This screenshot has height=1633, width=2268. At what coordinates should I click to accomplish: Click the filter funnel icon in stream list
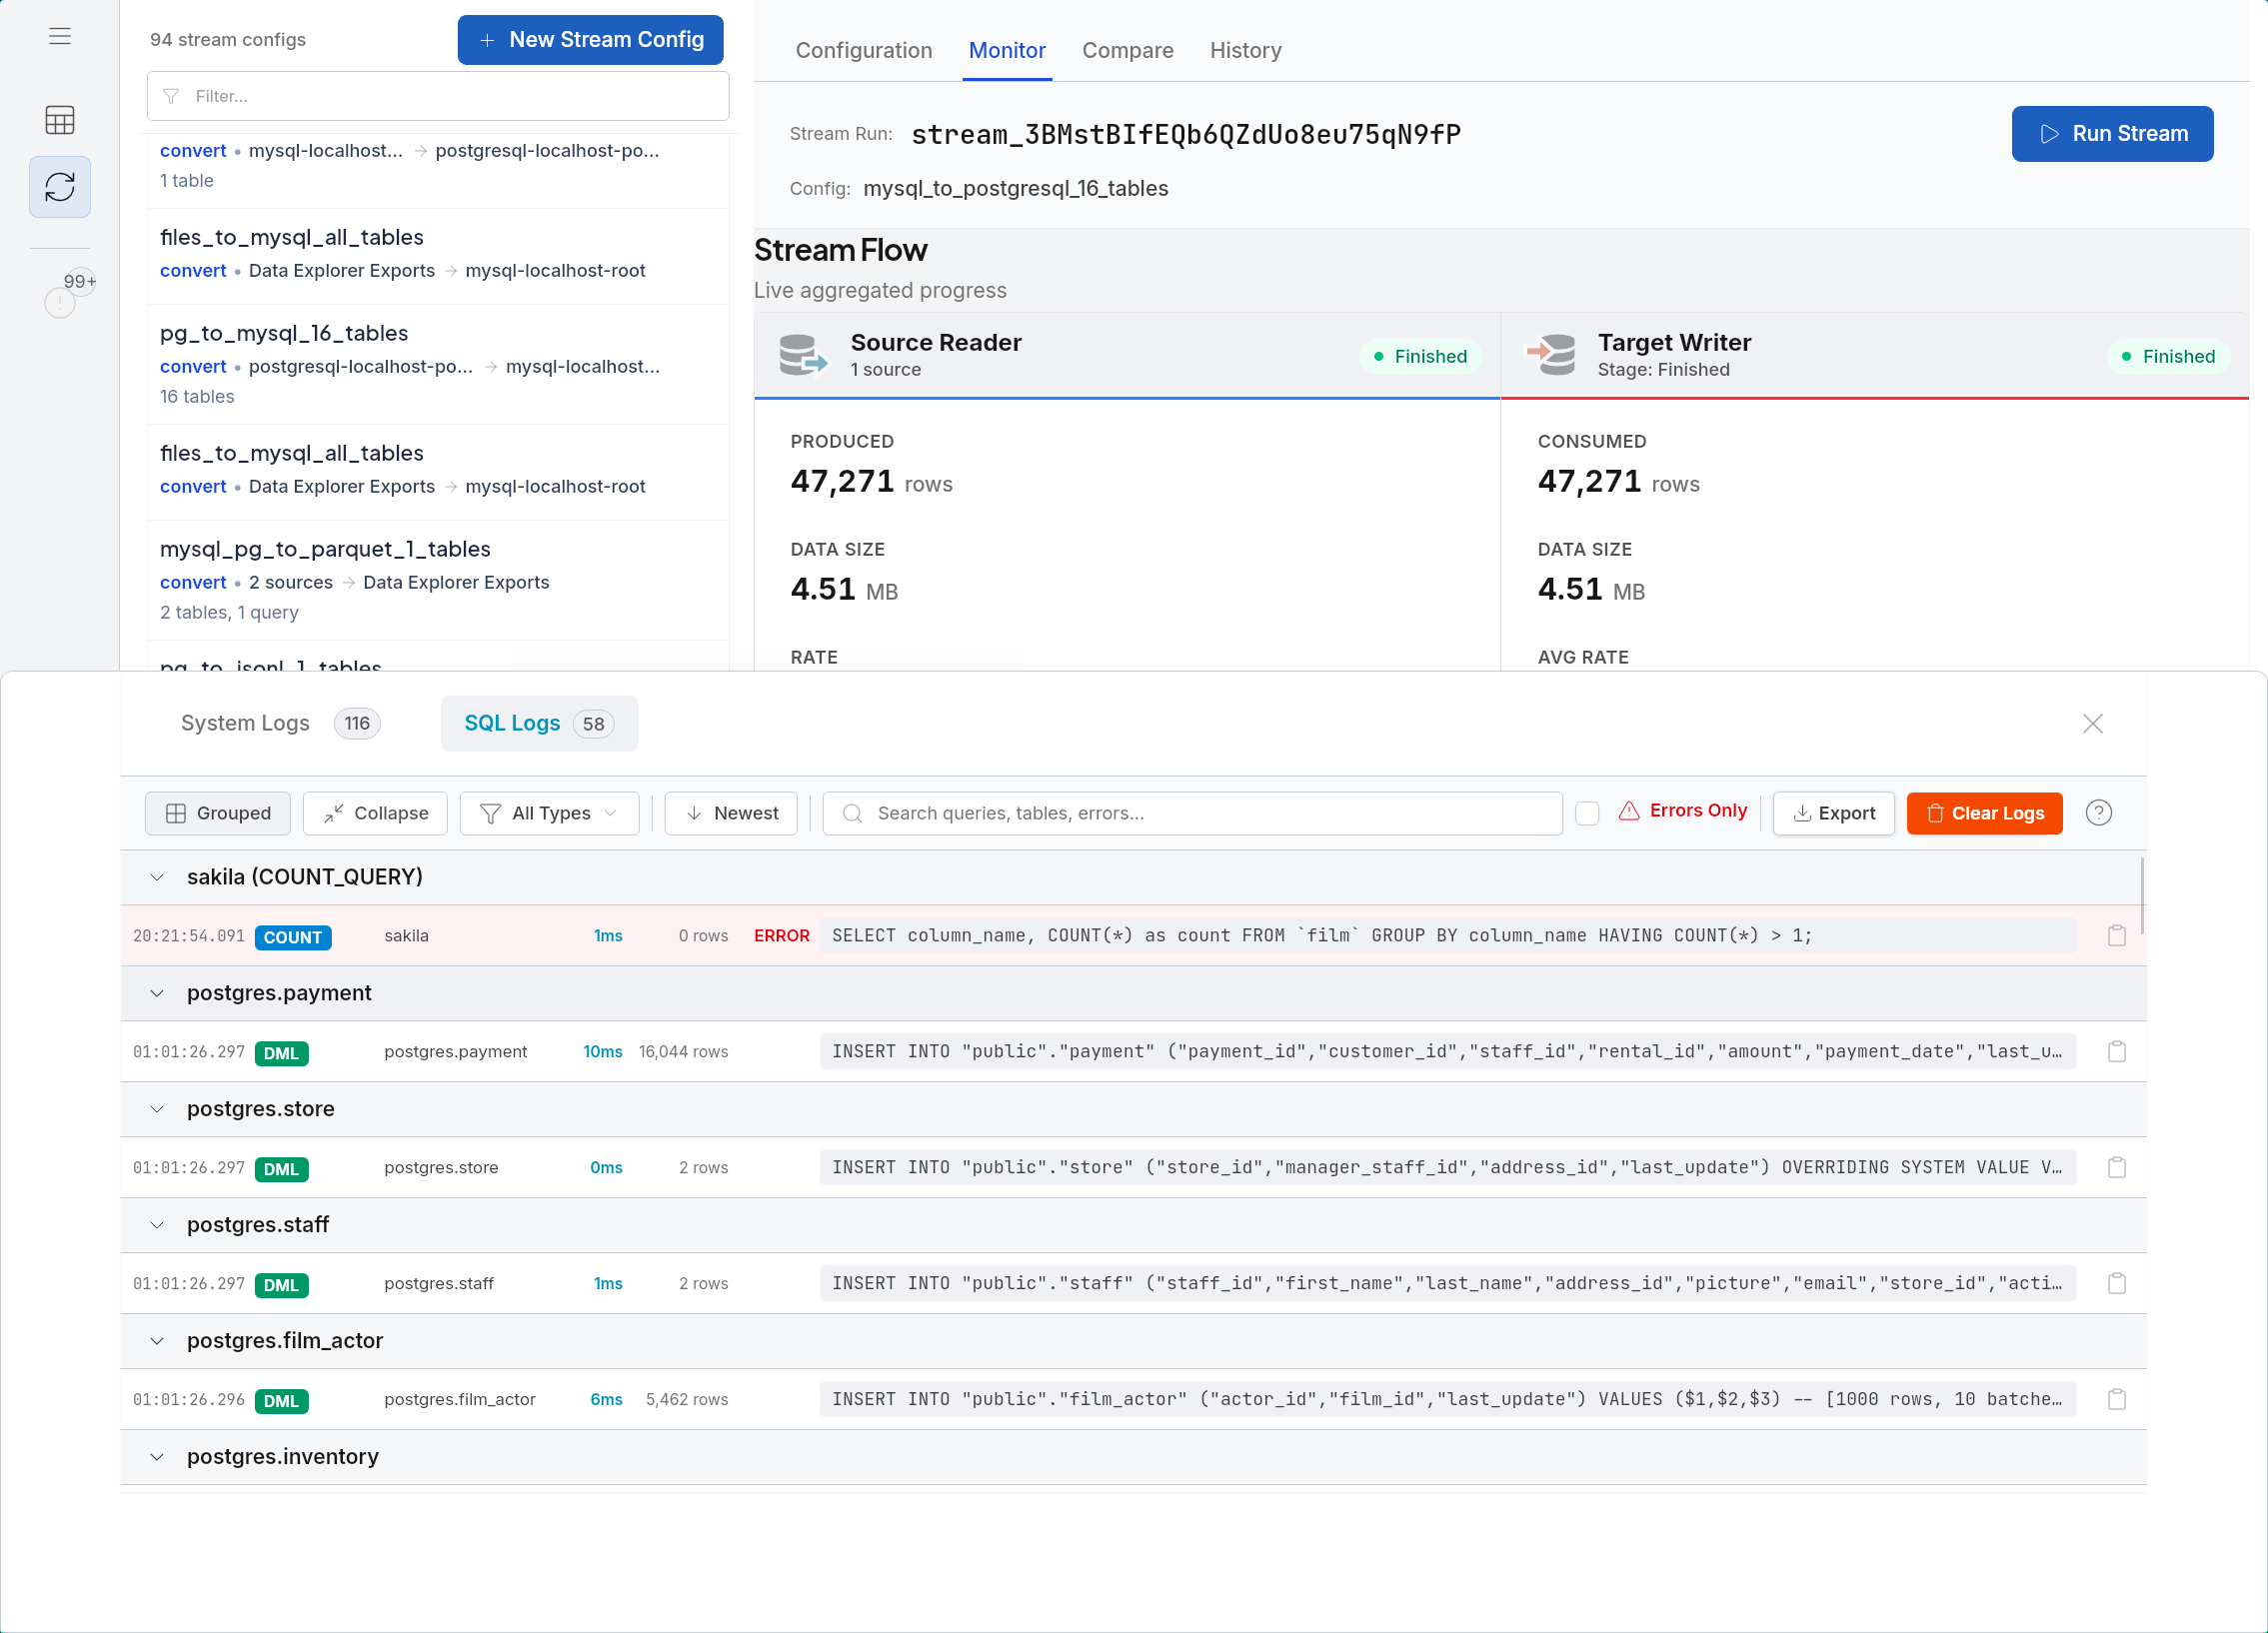[x=171, y=96]
